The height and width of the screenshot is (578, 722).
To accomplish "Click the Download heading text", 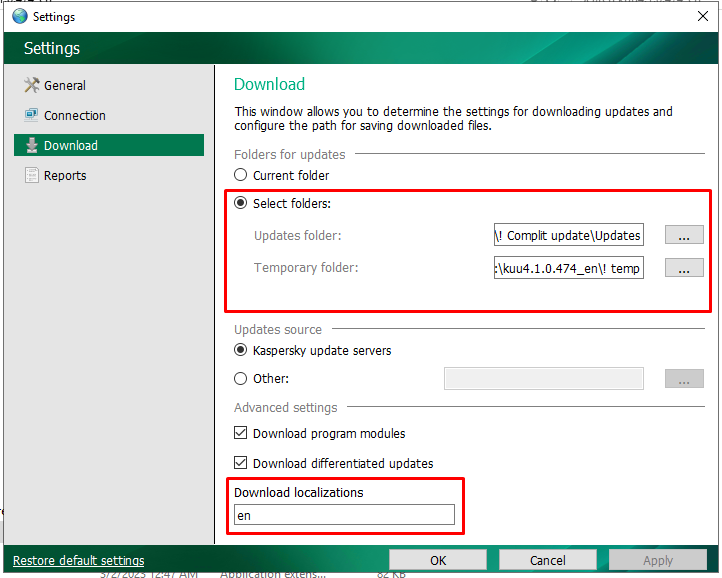I will pyautogui.click(x=269, y=84).
